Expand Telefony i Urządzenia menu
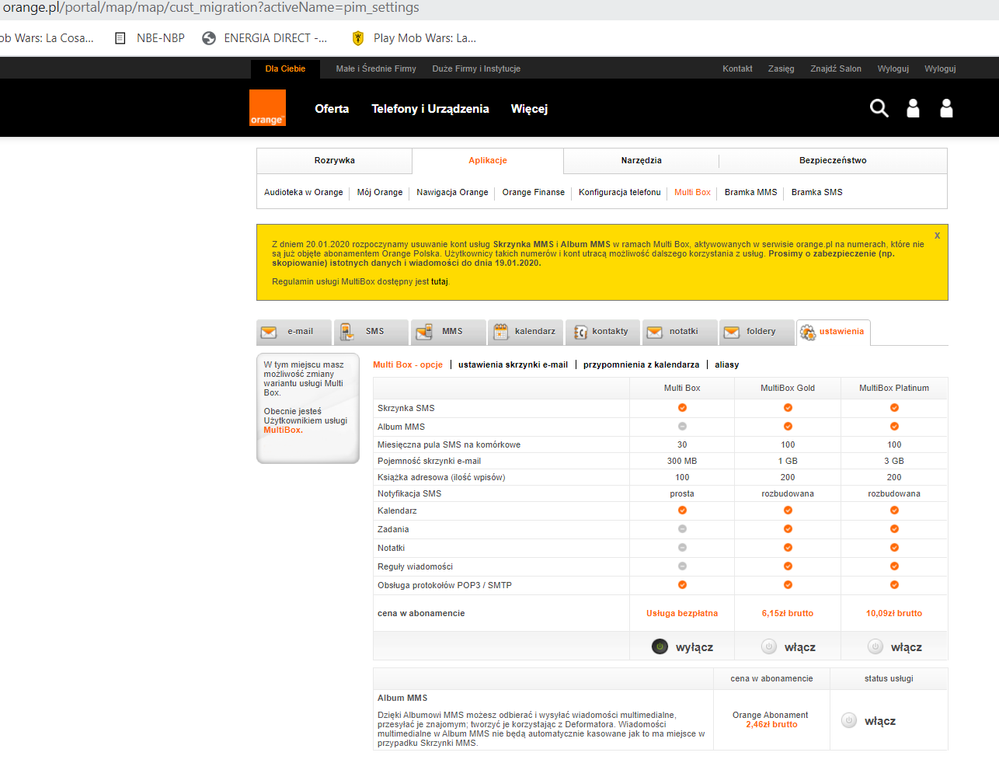The width and height of the screenshot is (999, 767). click(x=430, y=109)
